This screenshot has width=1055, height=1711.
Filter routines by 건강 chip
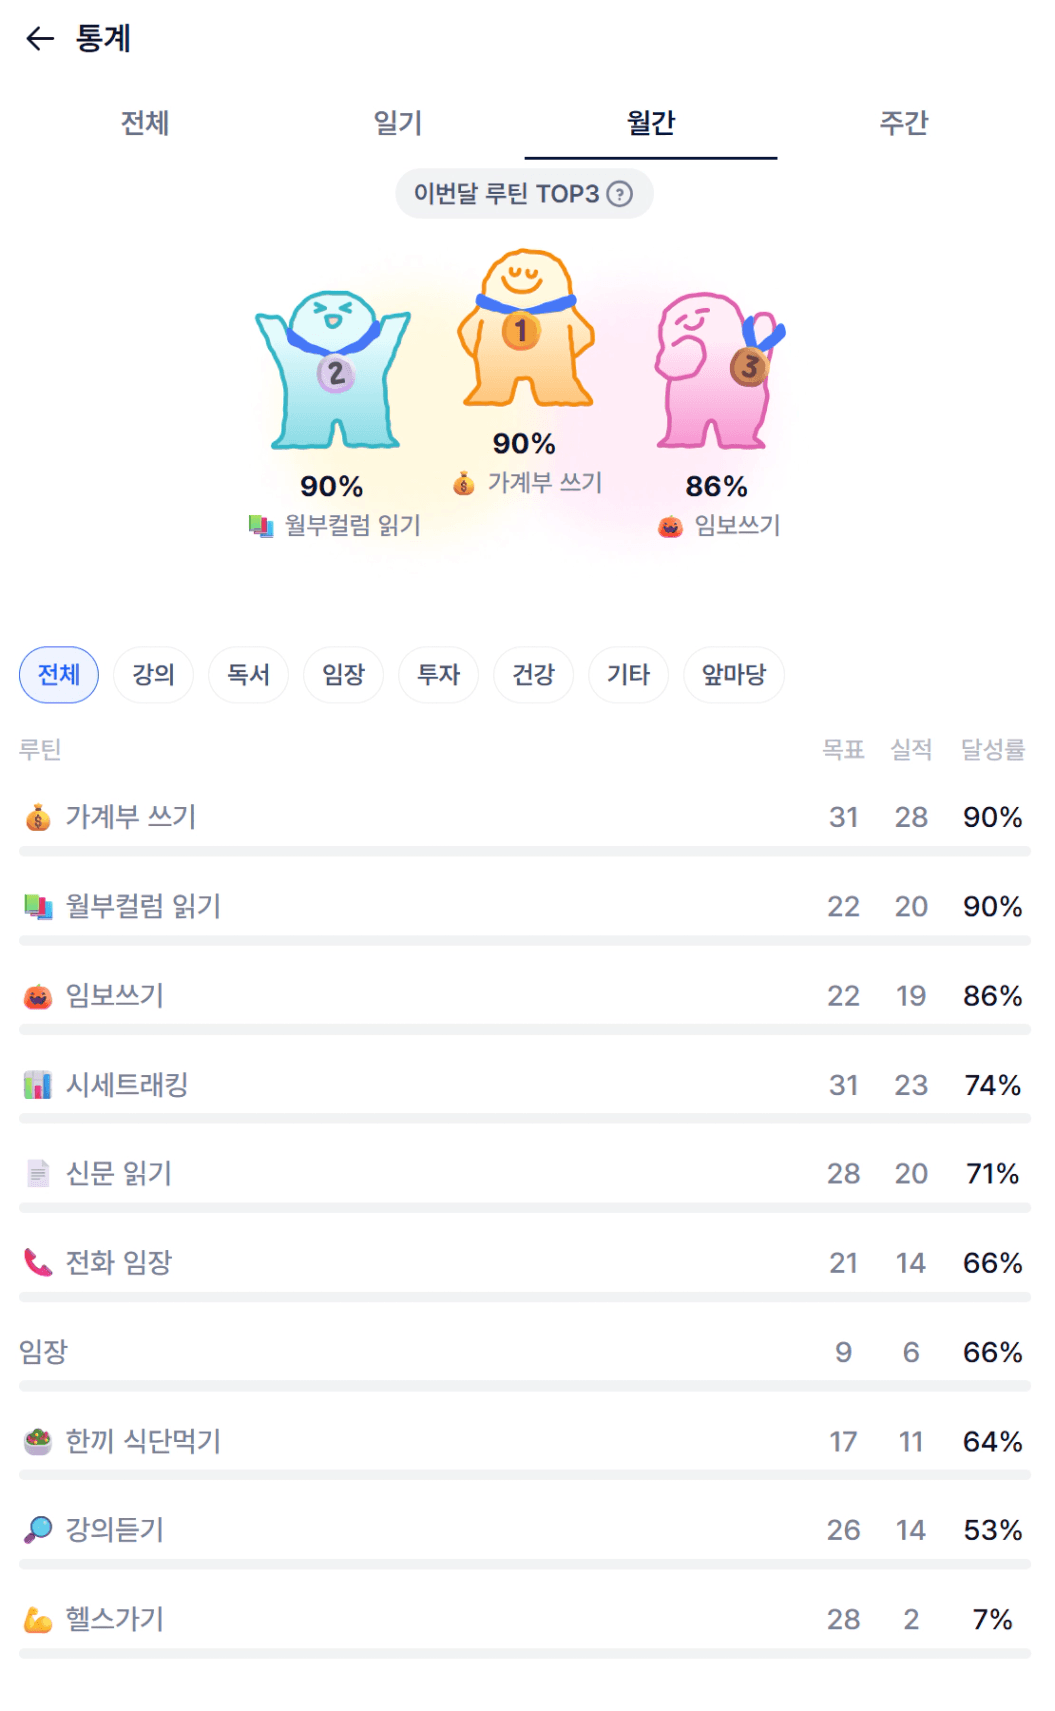click(x=533, y=675)
